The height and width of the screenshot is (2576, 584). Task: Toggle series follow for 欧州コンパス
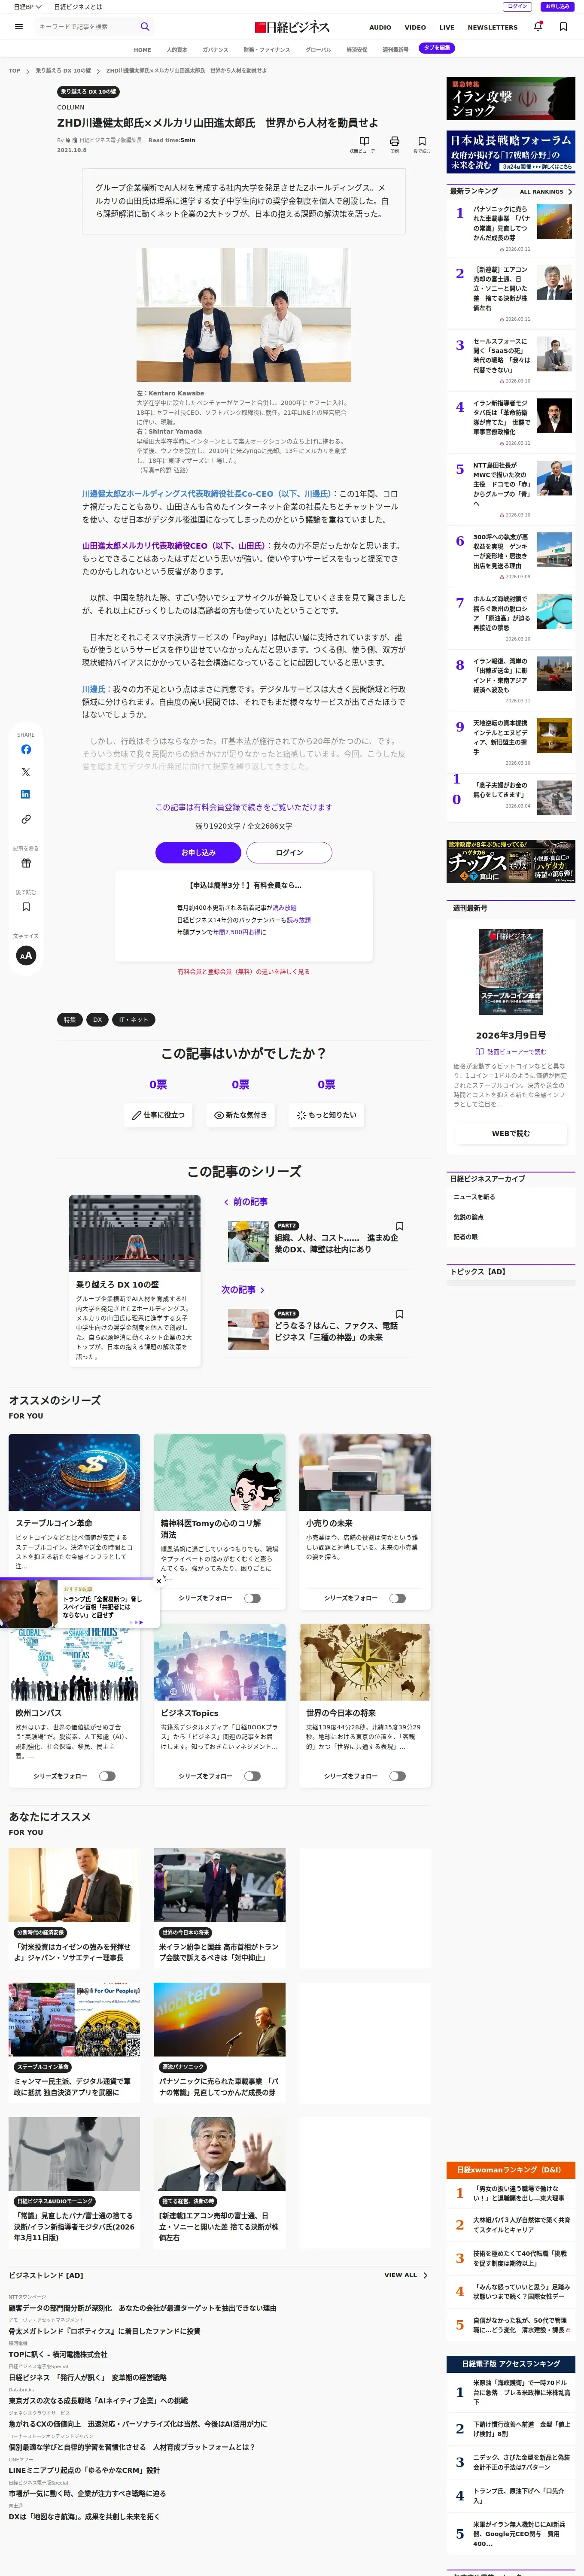pos(107,1776)
